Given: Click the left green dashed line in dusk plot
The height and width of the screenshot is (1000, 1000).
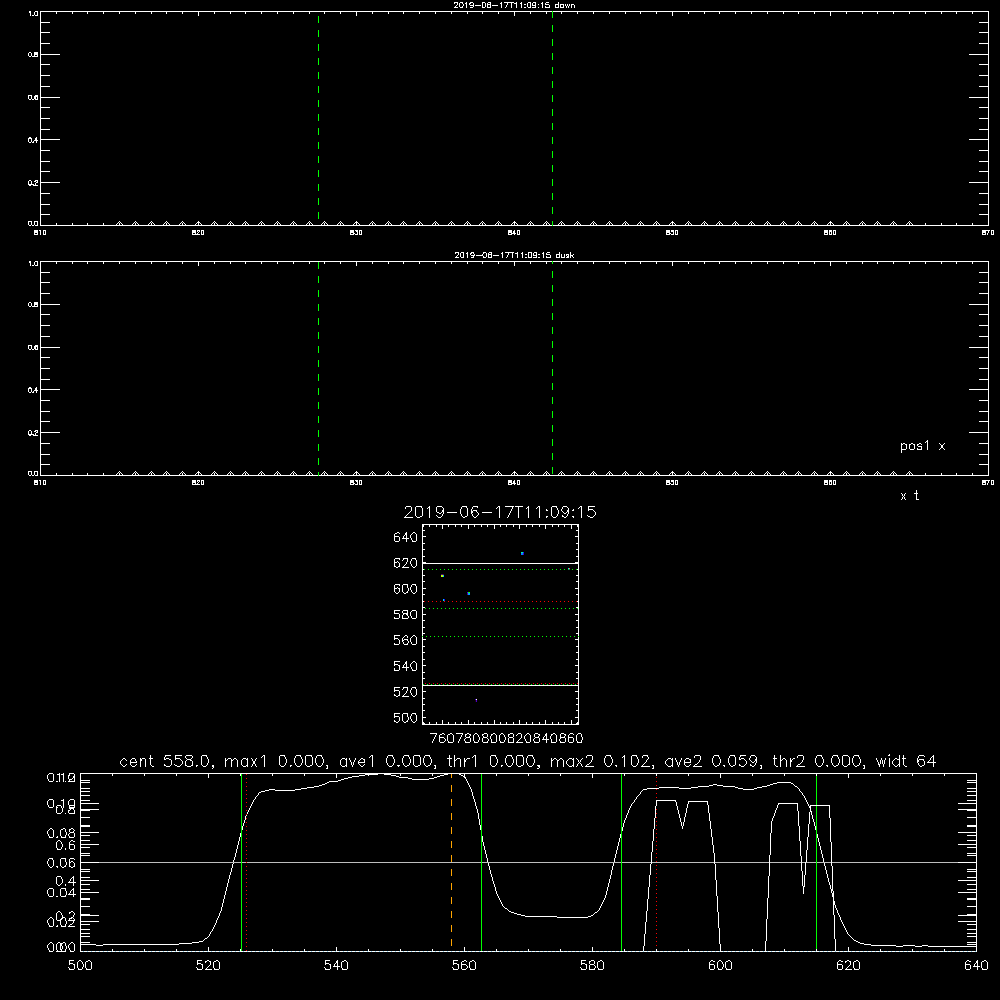Looking at the screenshot, I should pos(318,368).
